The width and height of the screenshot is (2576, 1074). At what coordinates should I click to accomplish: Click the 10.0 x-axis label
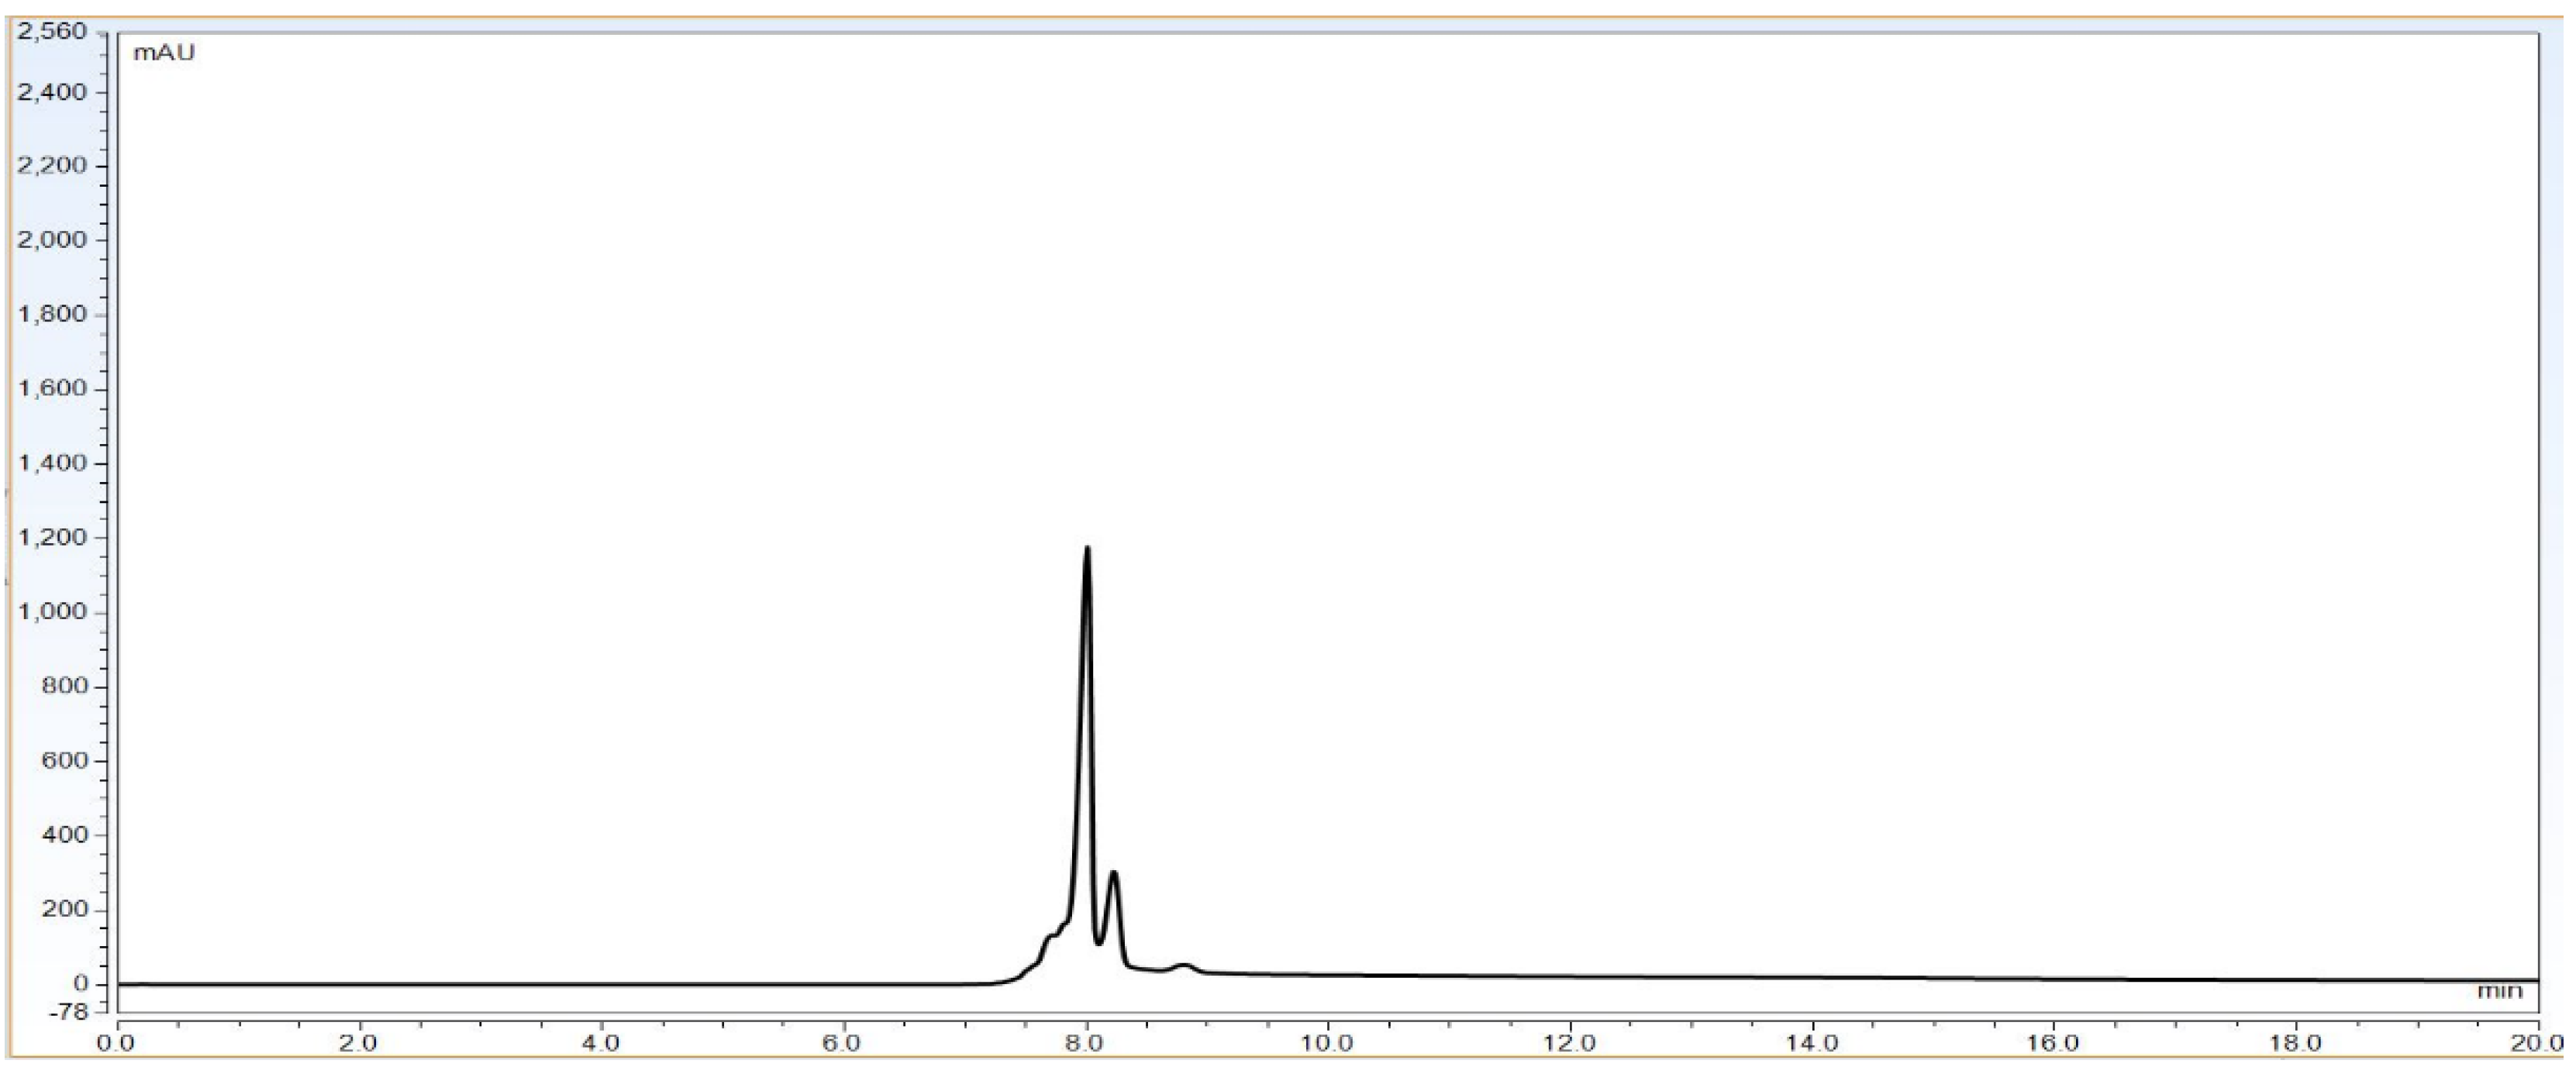point(1328,1043)
